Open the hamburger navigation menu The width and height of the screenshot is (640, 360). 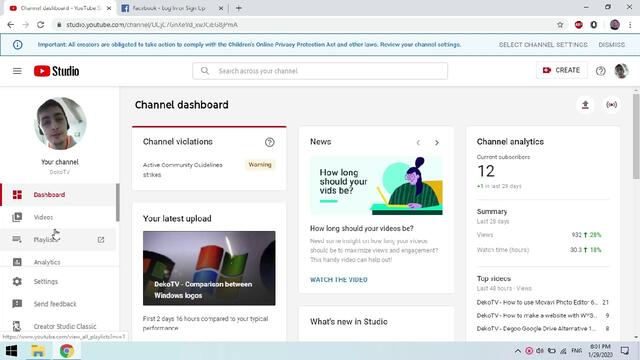[x=17, y=71]
